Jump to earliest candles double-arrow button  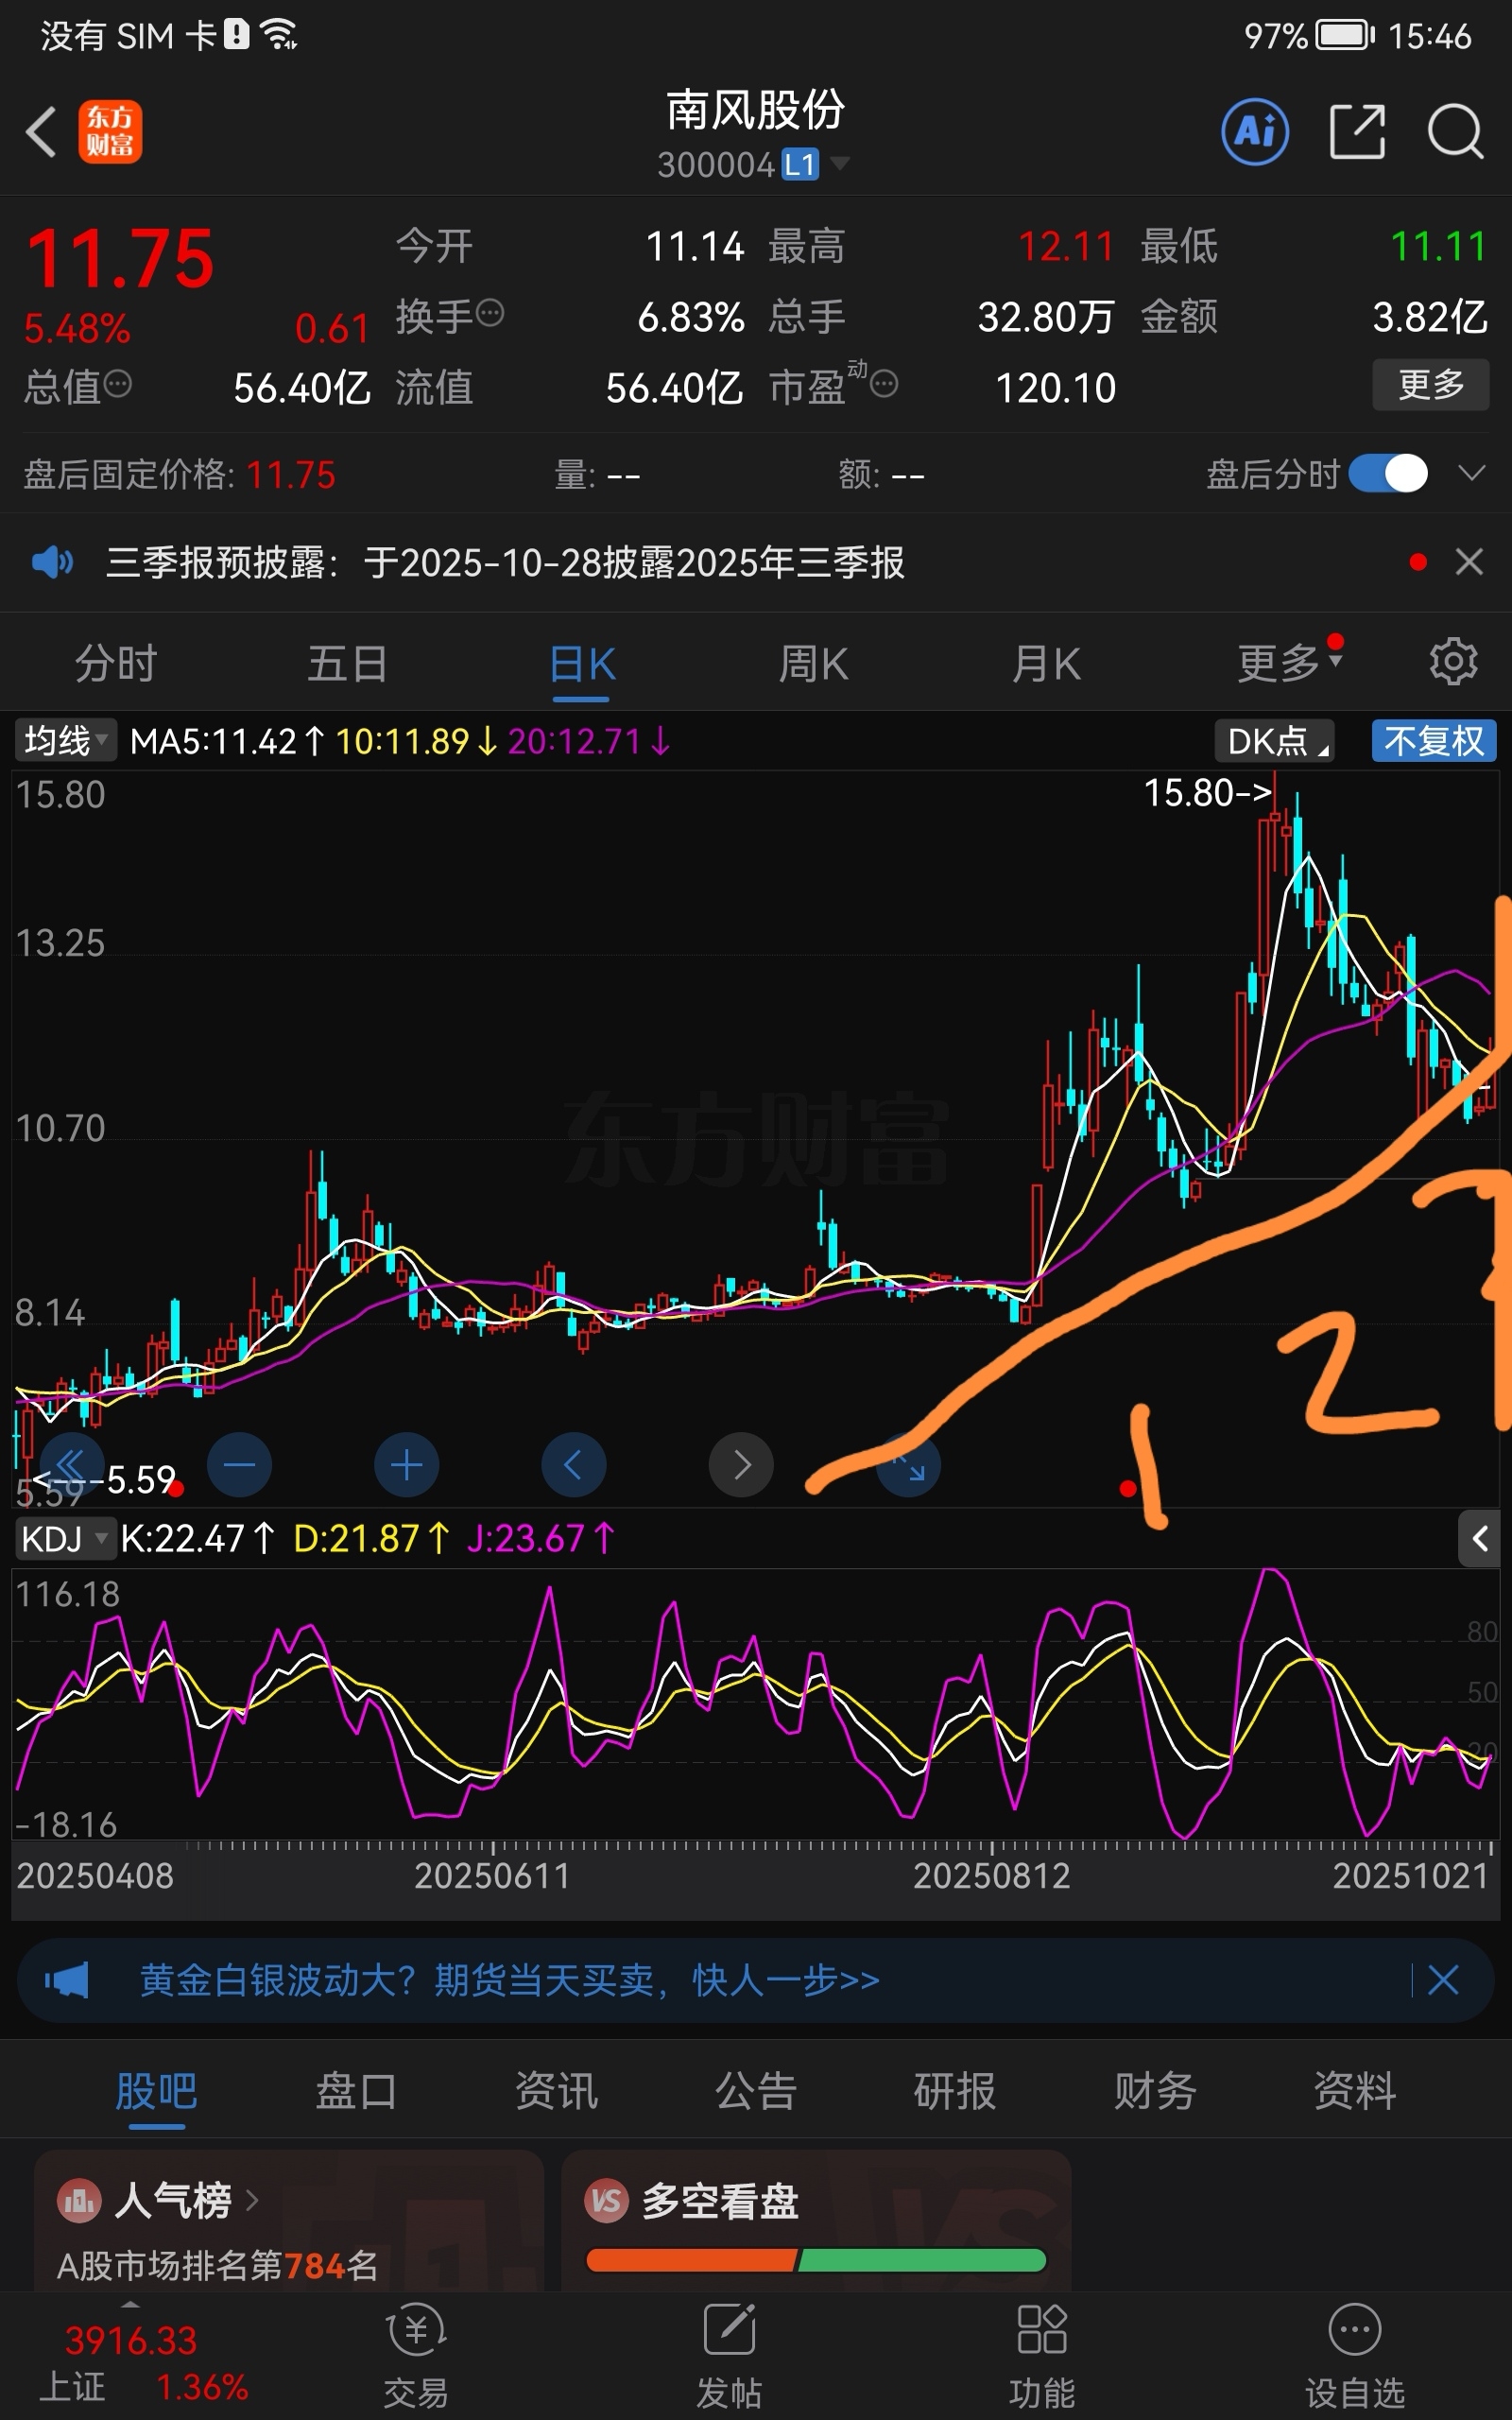click(71, 1465)
